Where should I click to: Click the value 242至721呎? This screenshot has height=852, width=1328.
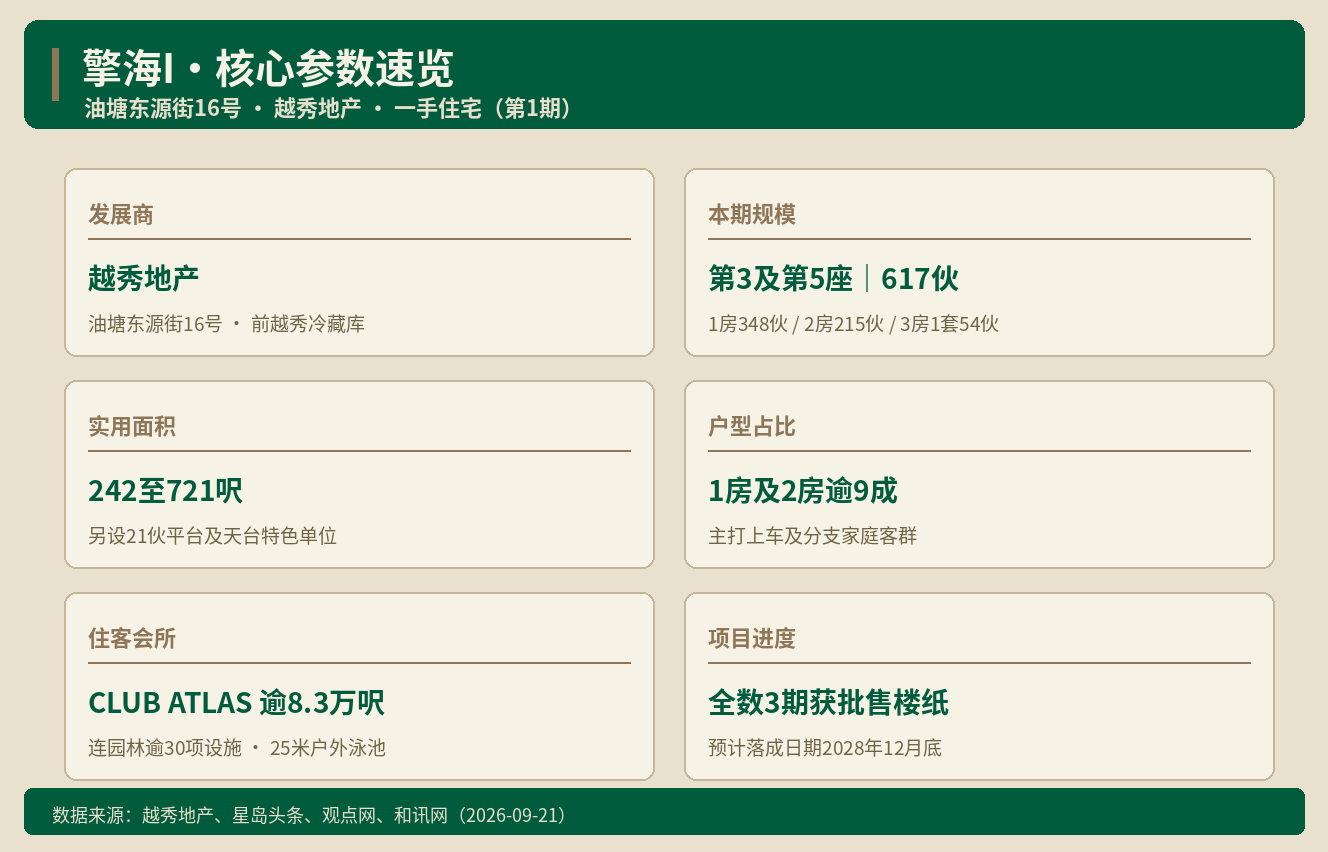[165, 491]
